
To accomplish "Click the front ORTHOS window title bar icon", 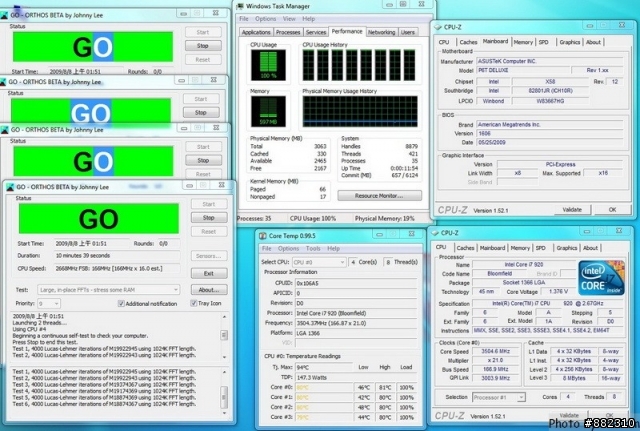I will point(10,187).
